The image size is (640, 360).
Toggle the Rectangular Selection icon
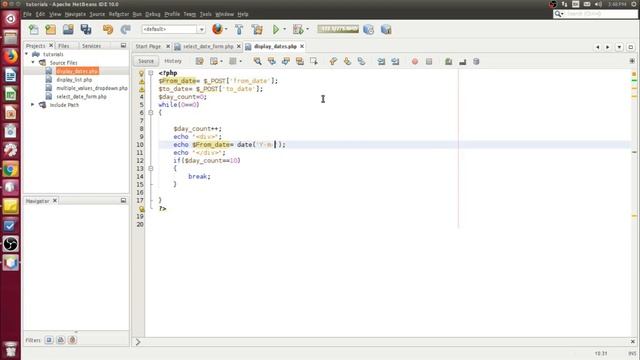coord(313,61)
